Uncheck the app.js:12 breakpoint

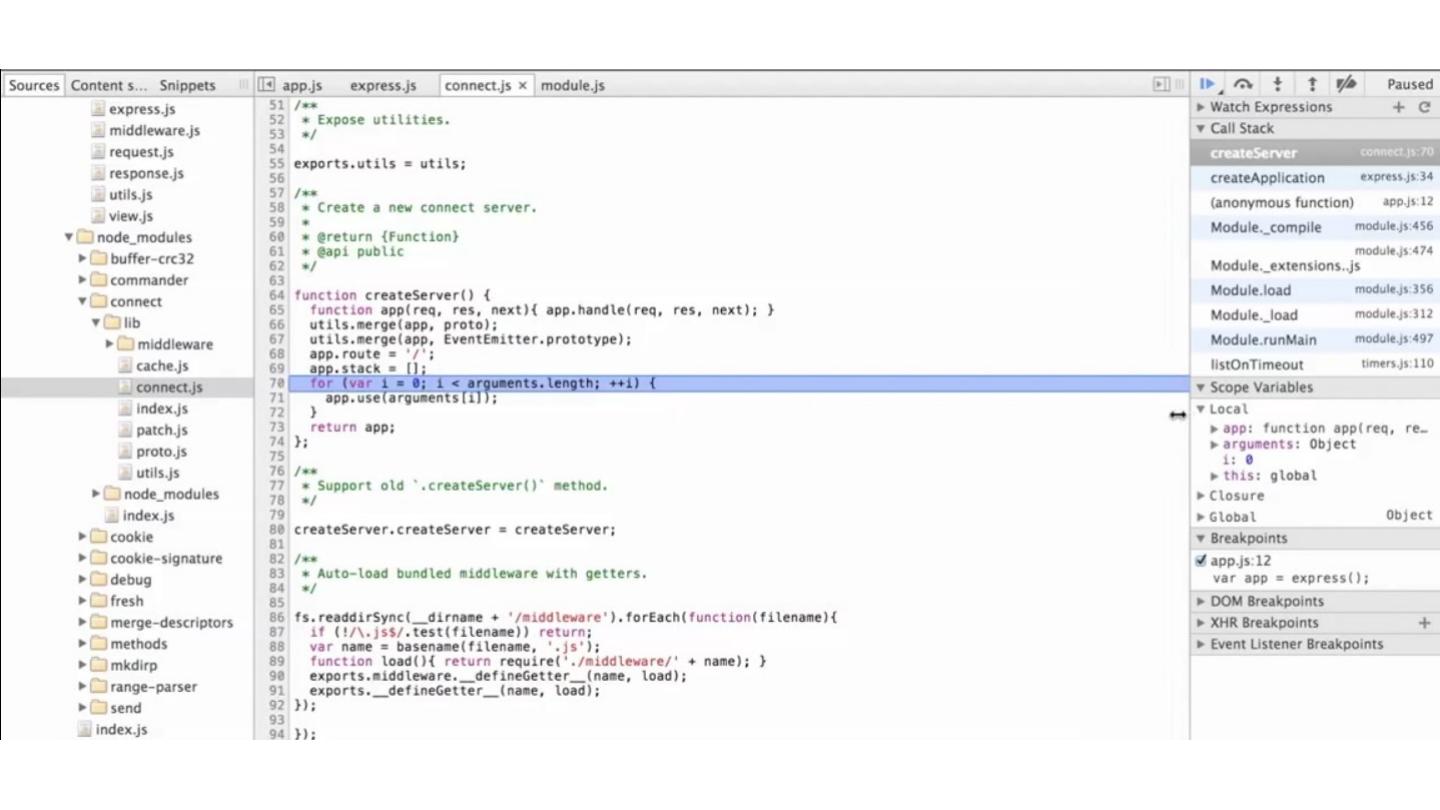pos(1201,561)
